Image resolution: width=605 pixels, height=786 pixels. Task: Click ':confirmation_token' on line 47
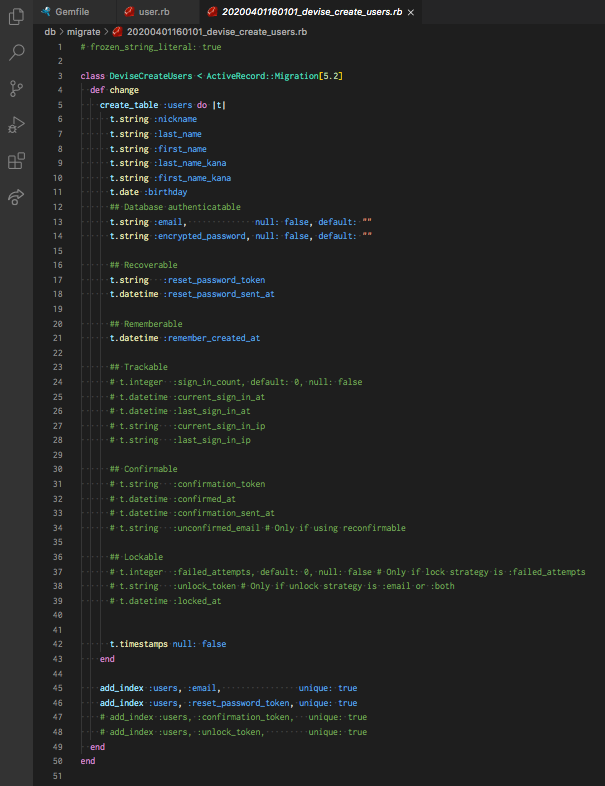point(245,717)
